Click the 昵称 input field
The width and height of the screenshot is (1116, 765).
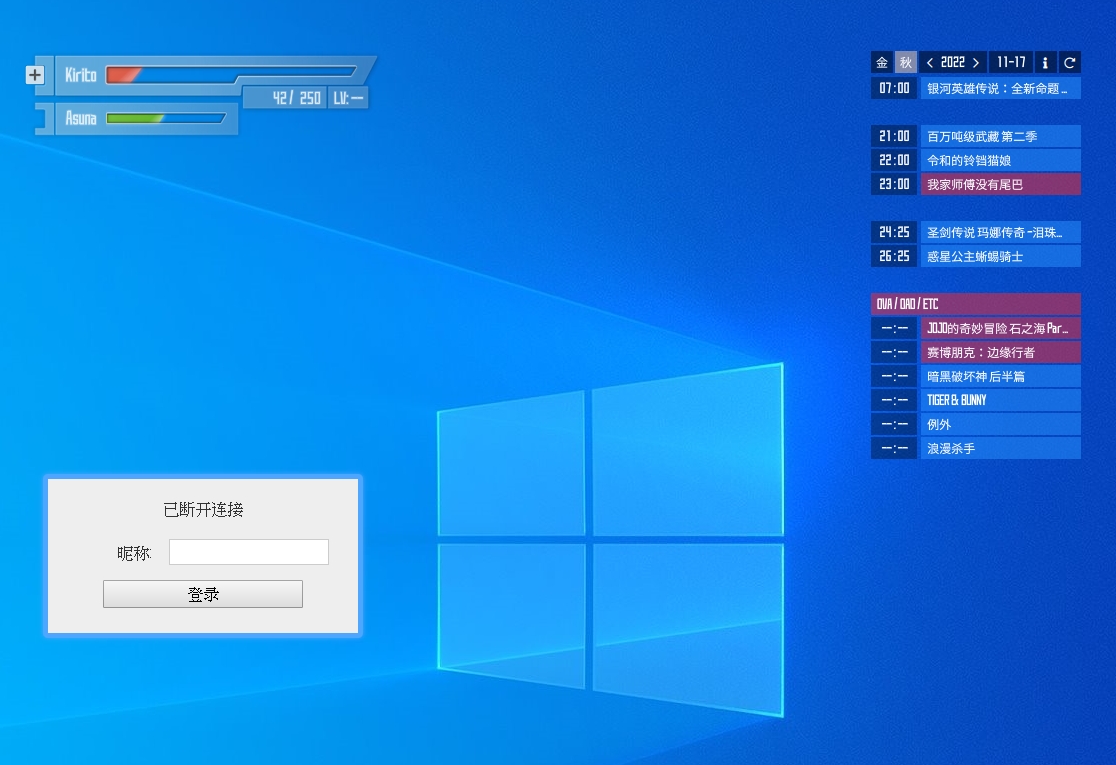click(248, 552)
